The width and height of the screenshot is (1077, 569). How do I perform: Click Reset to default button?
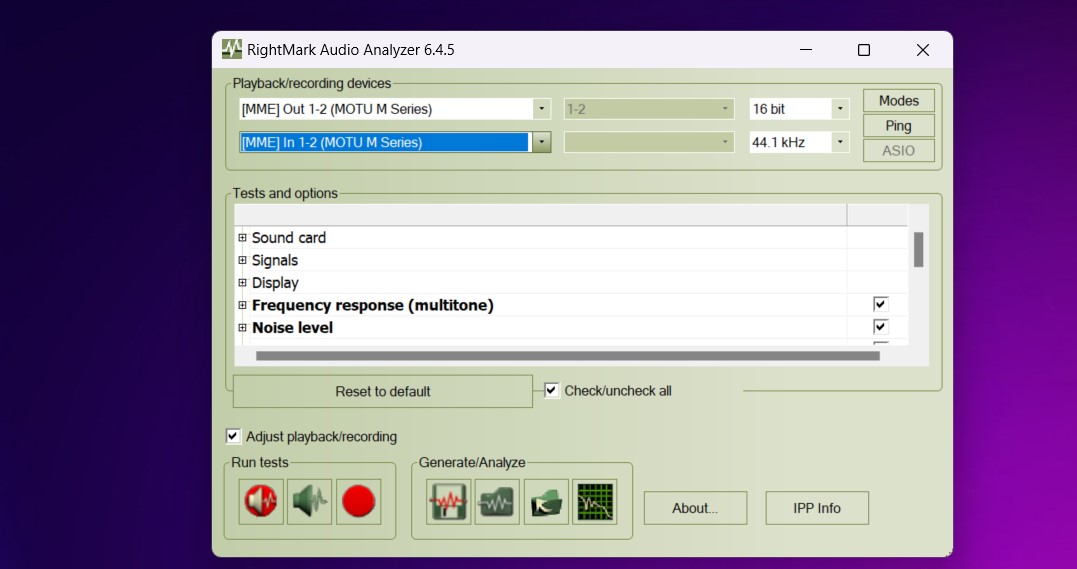click(383, 391)
